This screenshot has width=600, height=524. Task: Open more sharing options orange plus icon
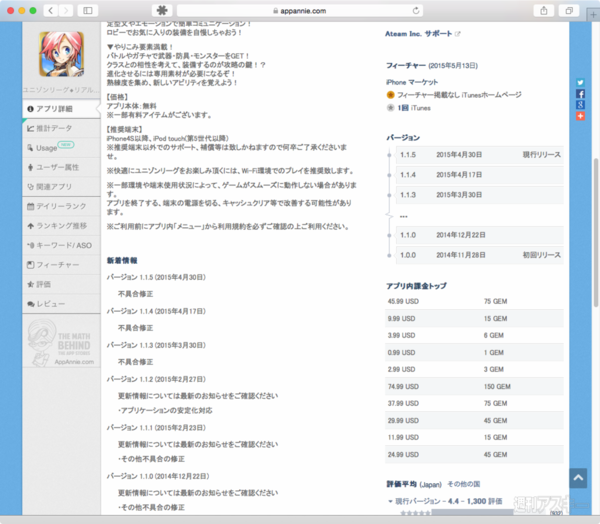580,116
